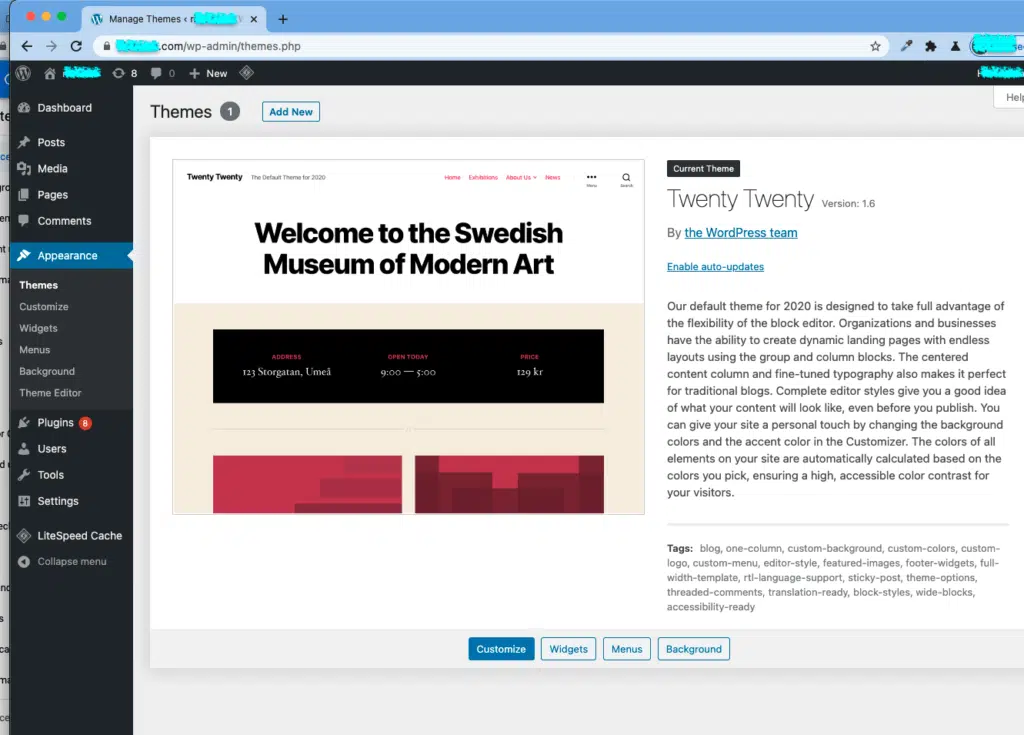Open the updates icon showing 8

coord(125,73)
